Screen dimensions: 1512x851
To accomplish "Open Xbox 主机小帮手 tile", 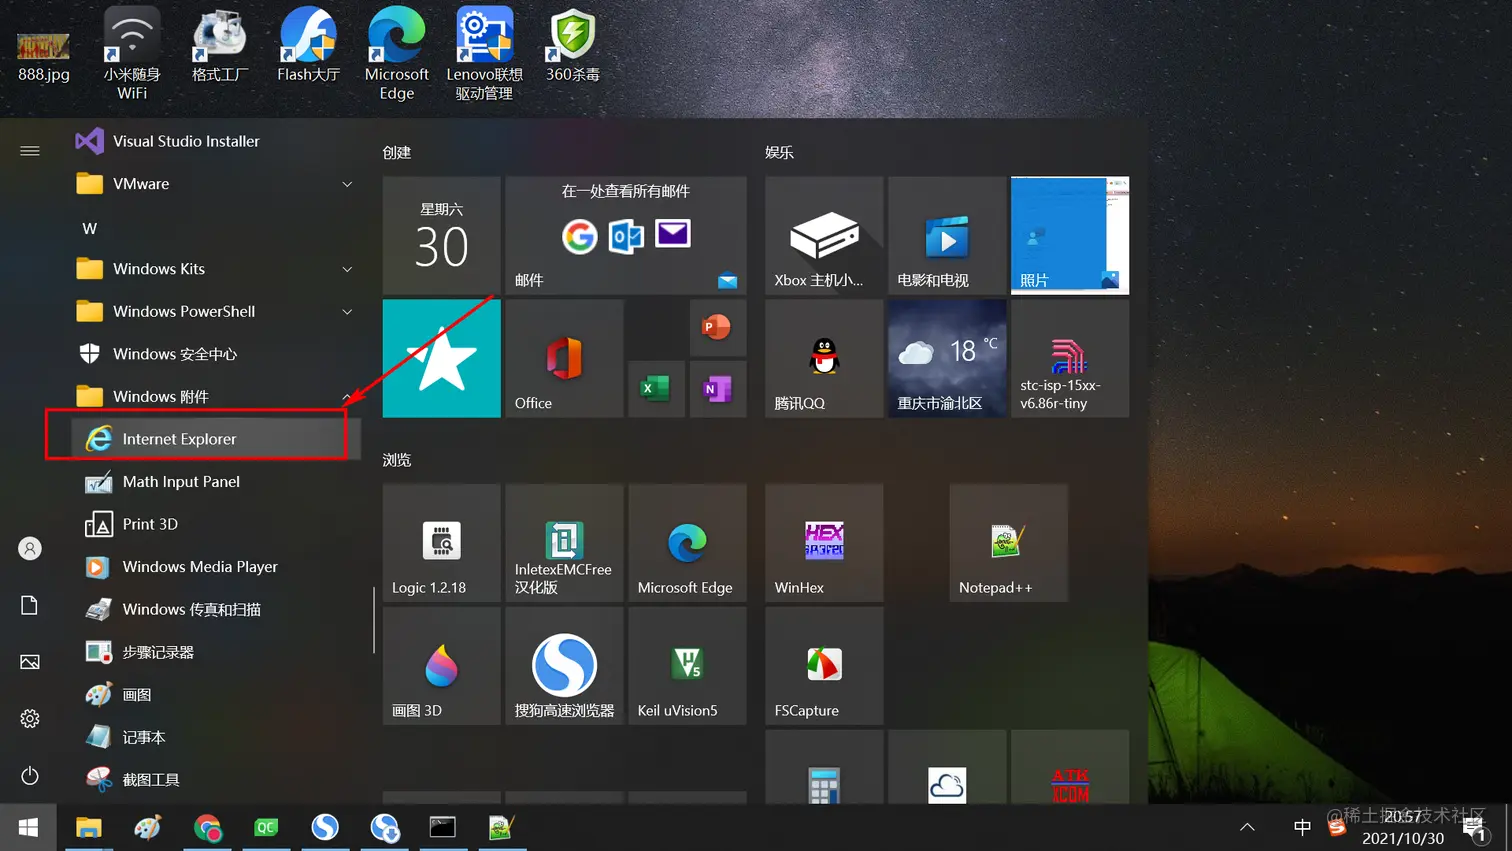I will [824, 236].
